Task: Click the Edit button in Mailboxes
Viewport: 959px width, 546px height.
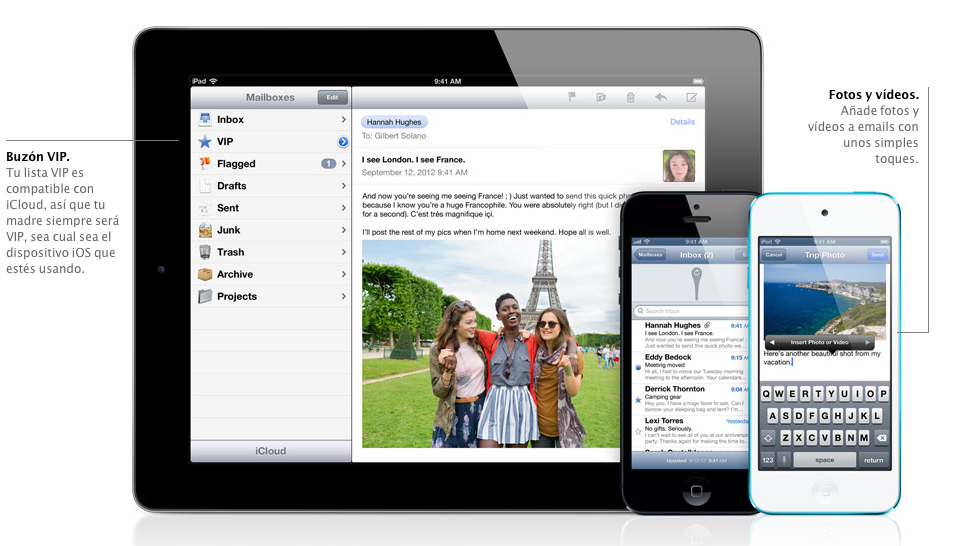Action: 332,97
